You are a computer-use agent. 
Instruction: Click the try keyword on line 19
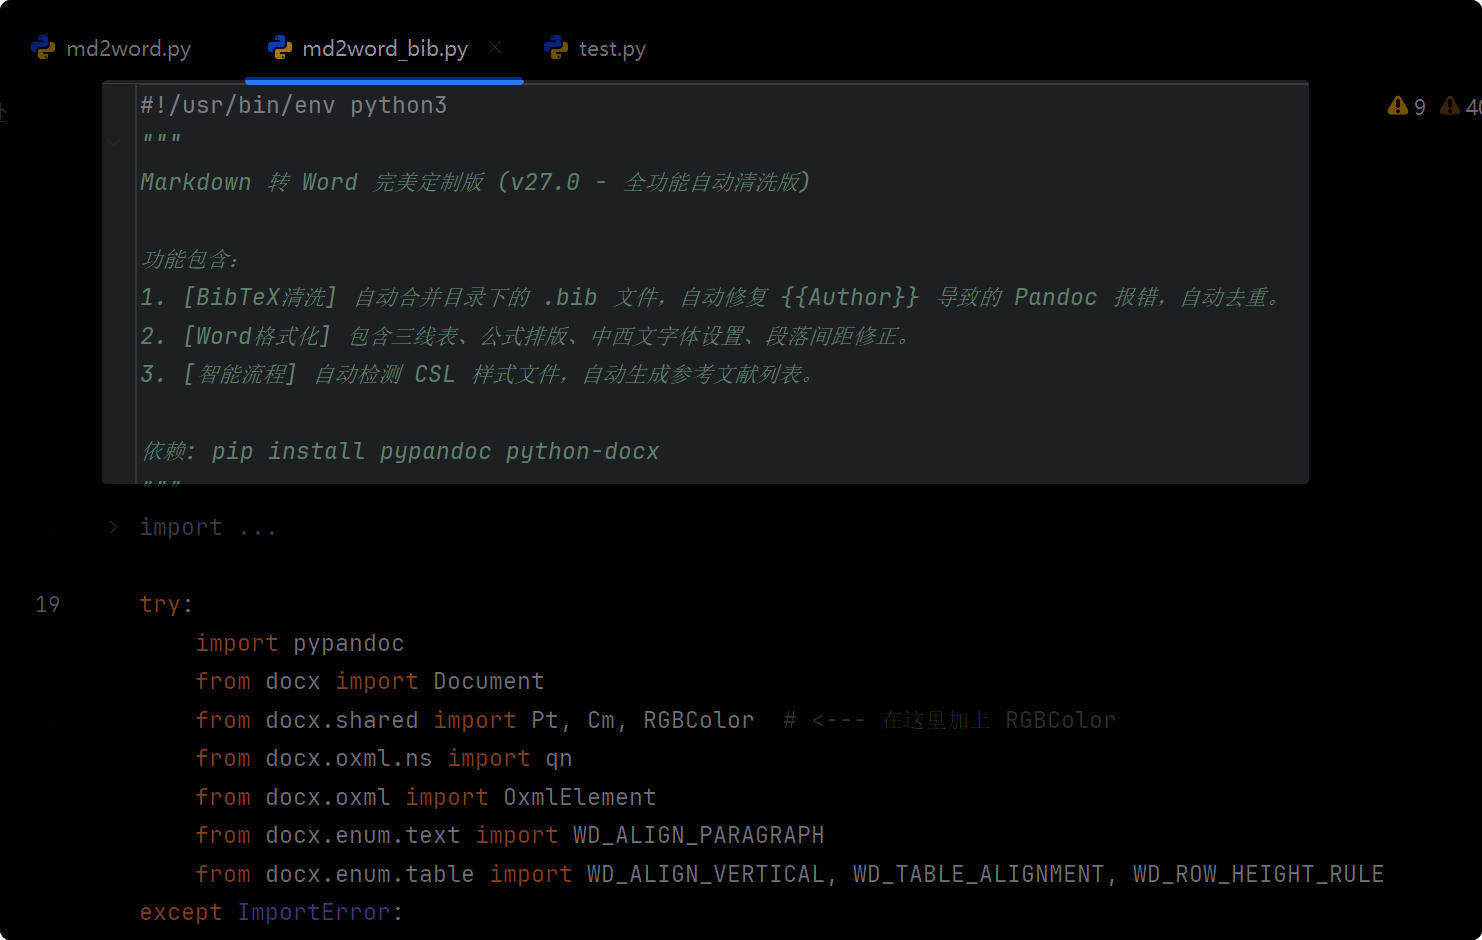point(160,604)
